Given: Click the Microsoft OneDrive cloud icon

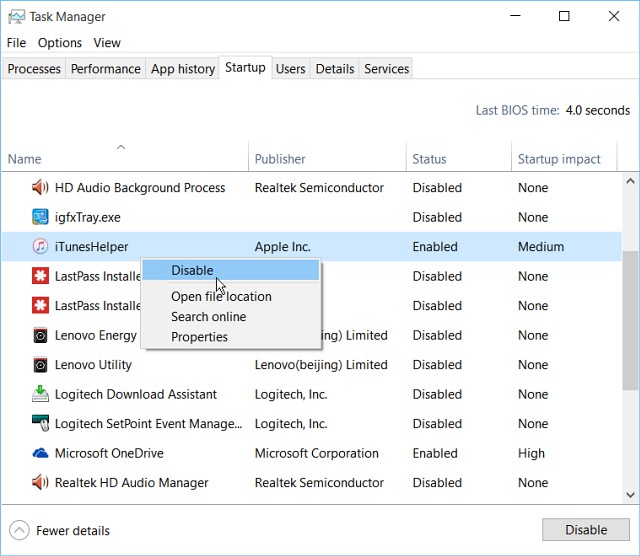Looking at the screenshot, I should (x=40, y=453).
